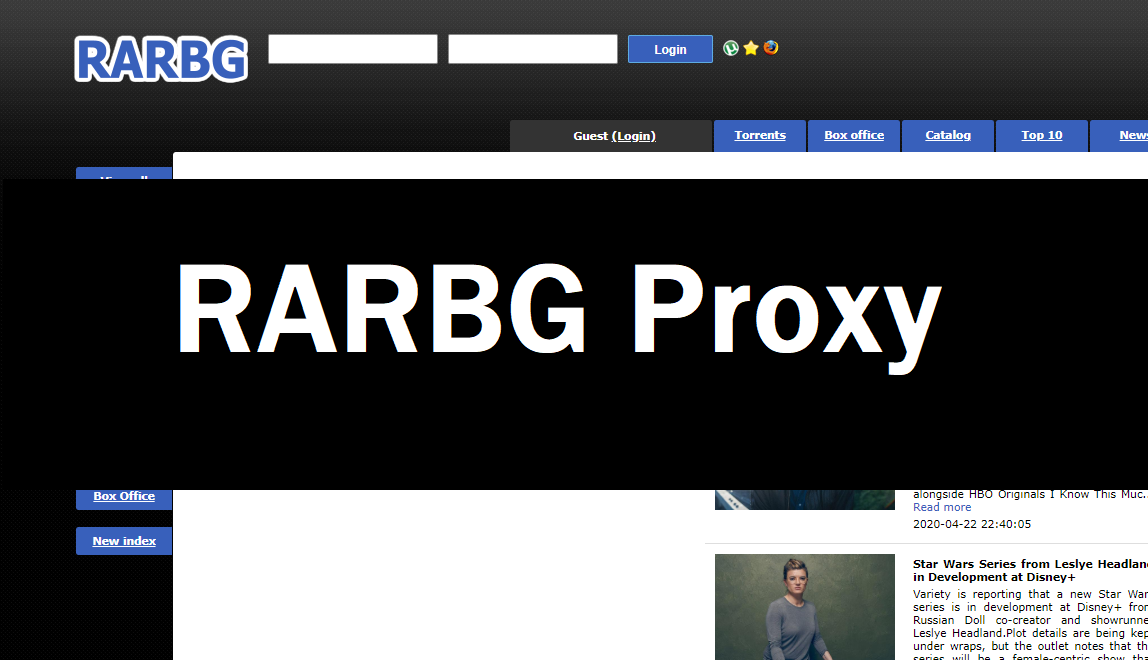Click the New index sidebar link
This screenshot has width=1148, height=660.
123,540
